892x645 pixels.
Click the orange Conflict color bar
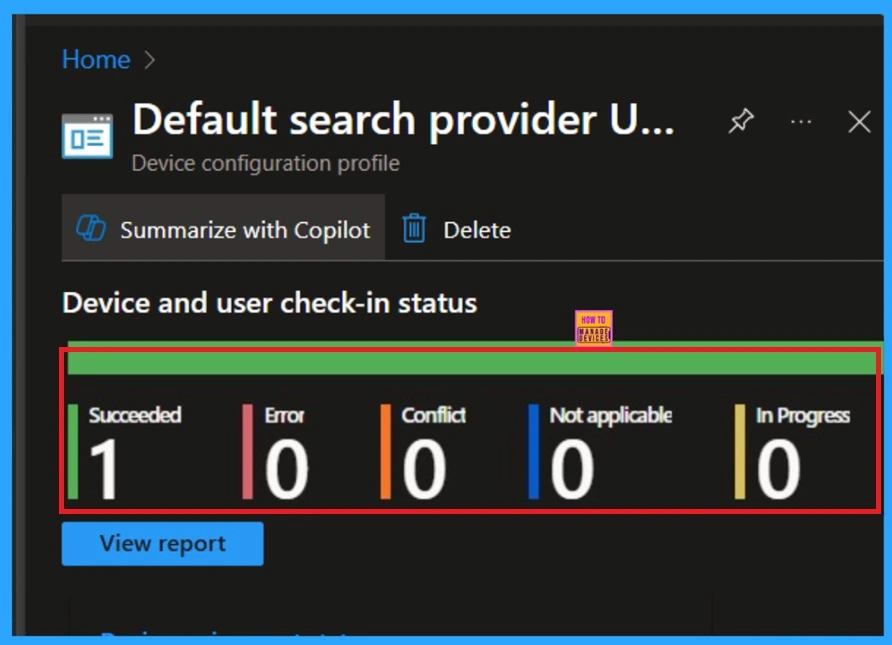click(386, 452)
